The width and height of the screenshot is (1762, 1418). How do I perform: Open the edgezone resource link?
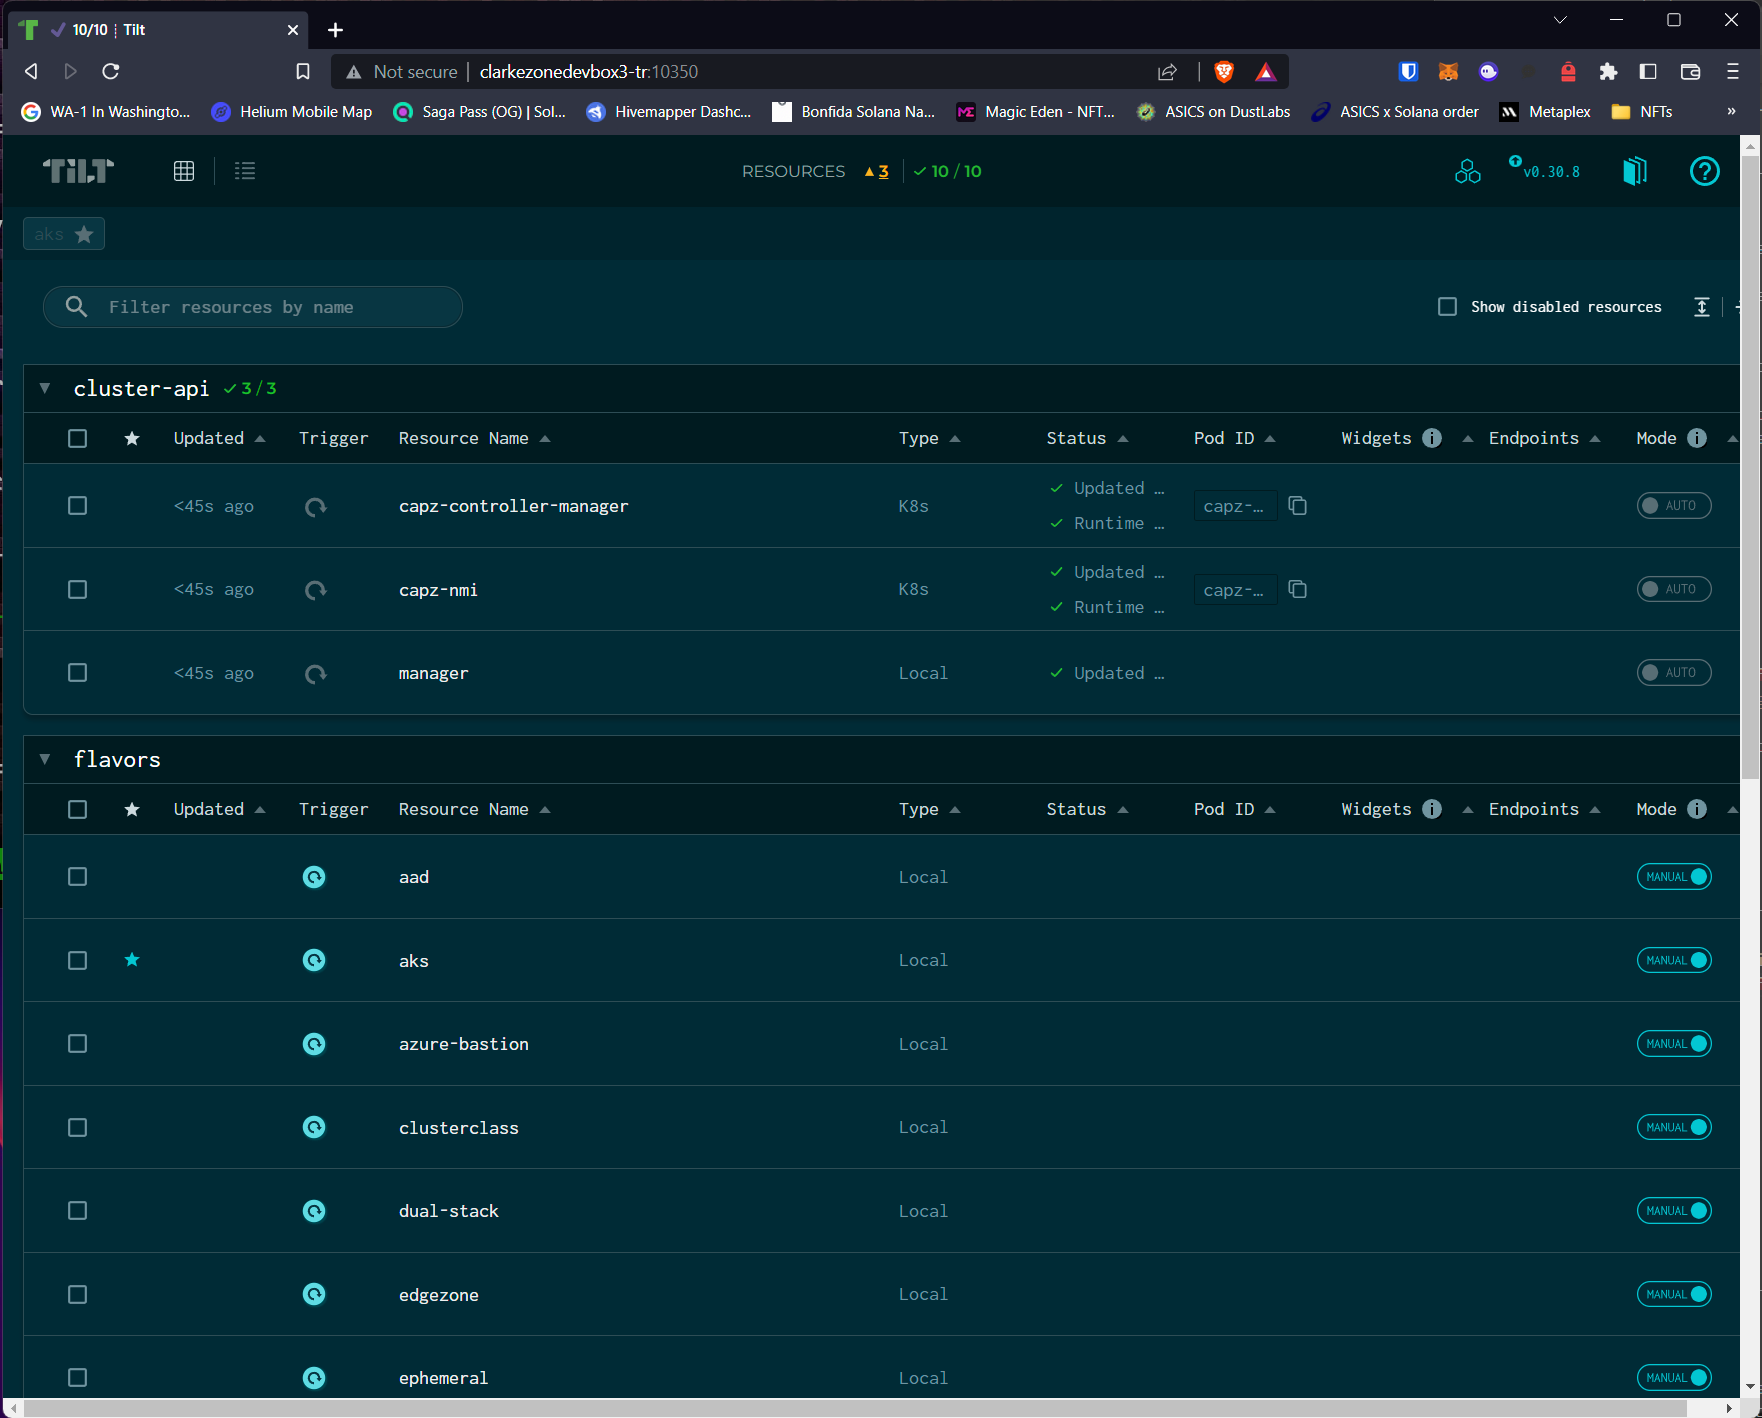coord(438,1295)
